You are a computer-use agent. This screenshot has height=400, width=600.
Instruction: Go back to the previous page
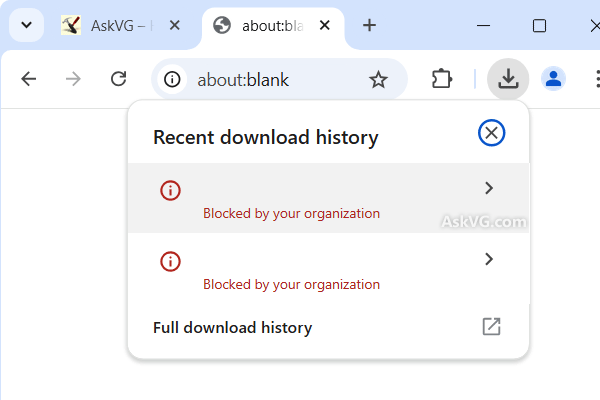[x=29, y=79]
